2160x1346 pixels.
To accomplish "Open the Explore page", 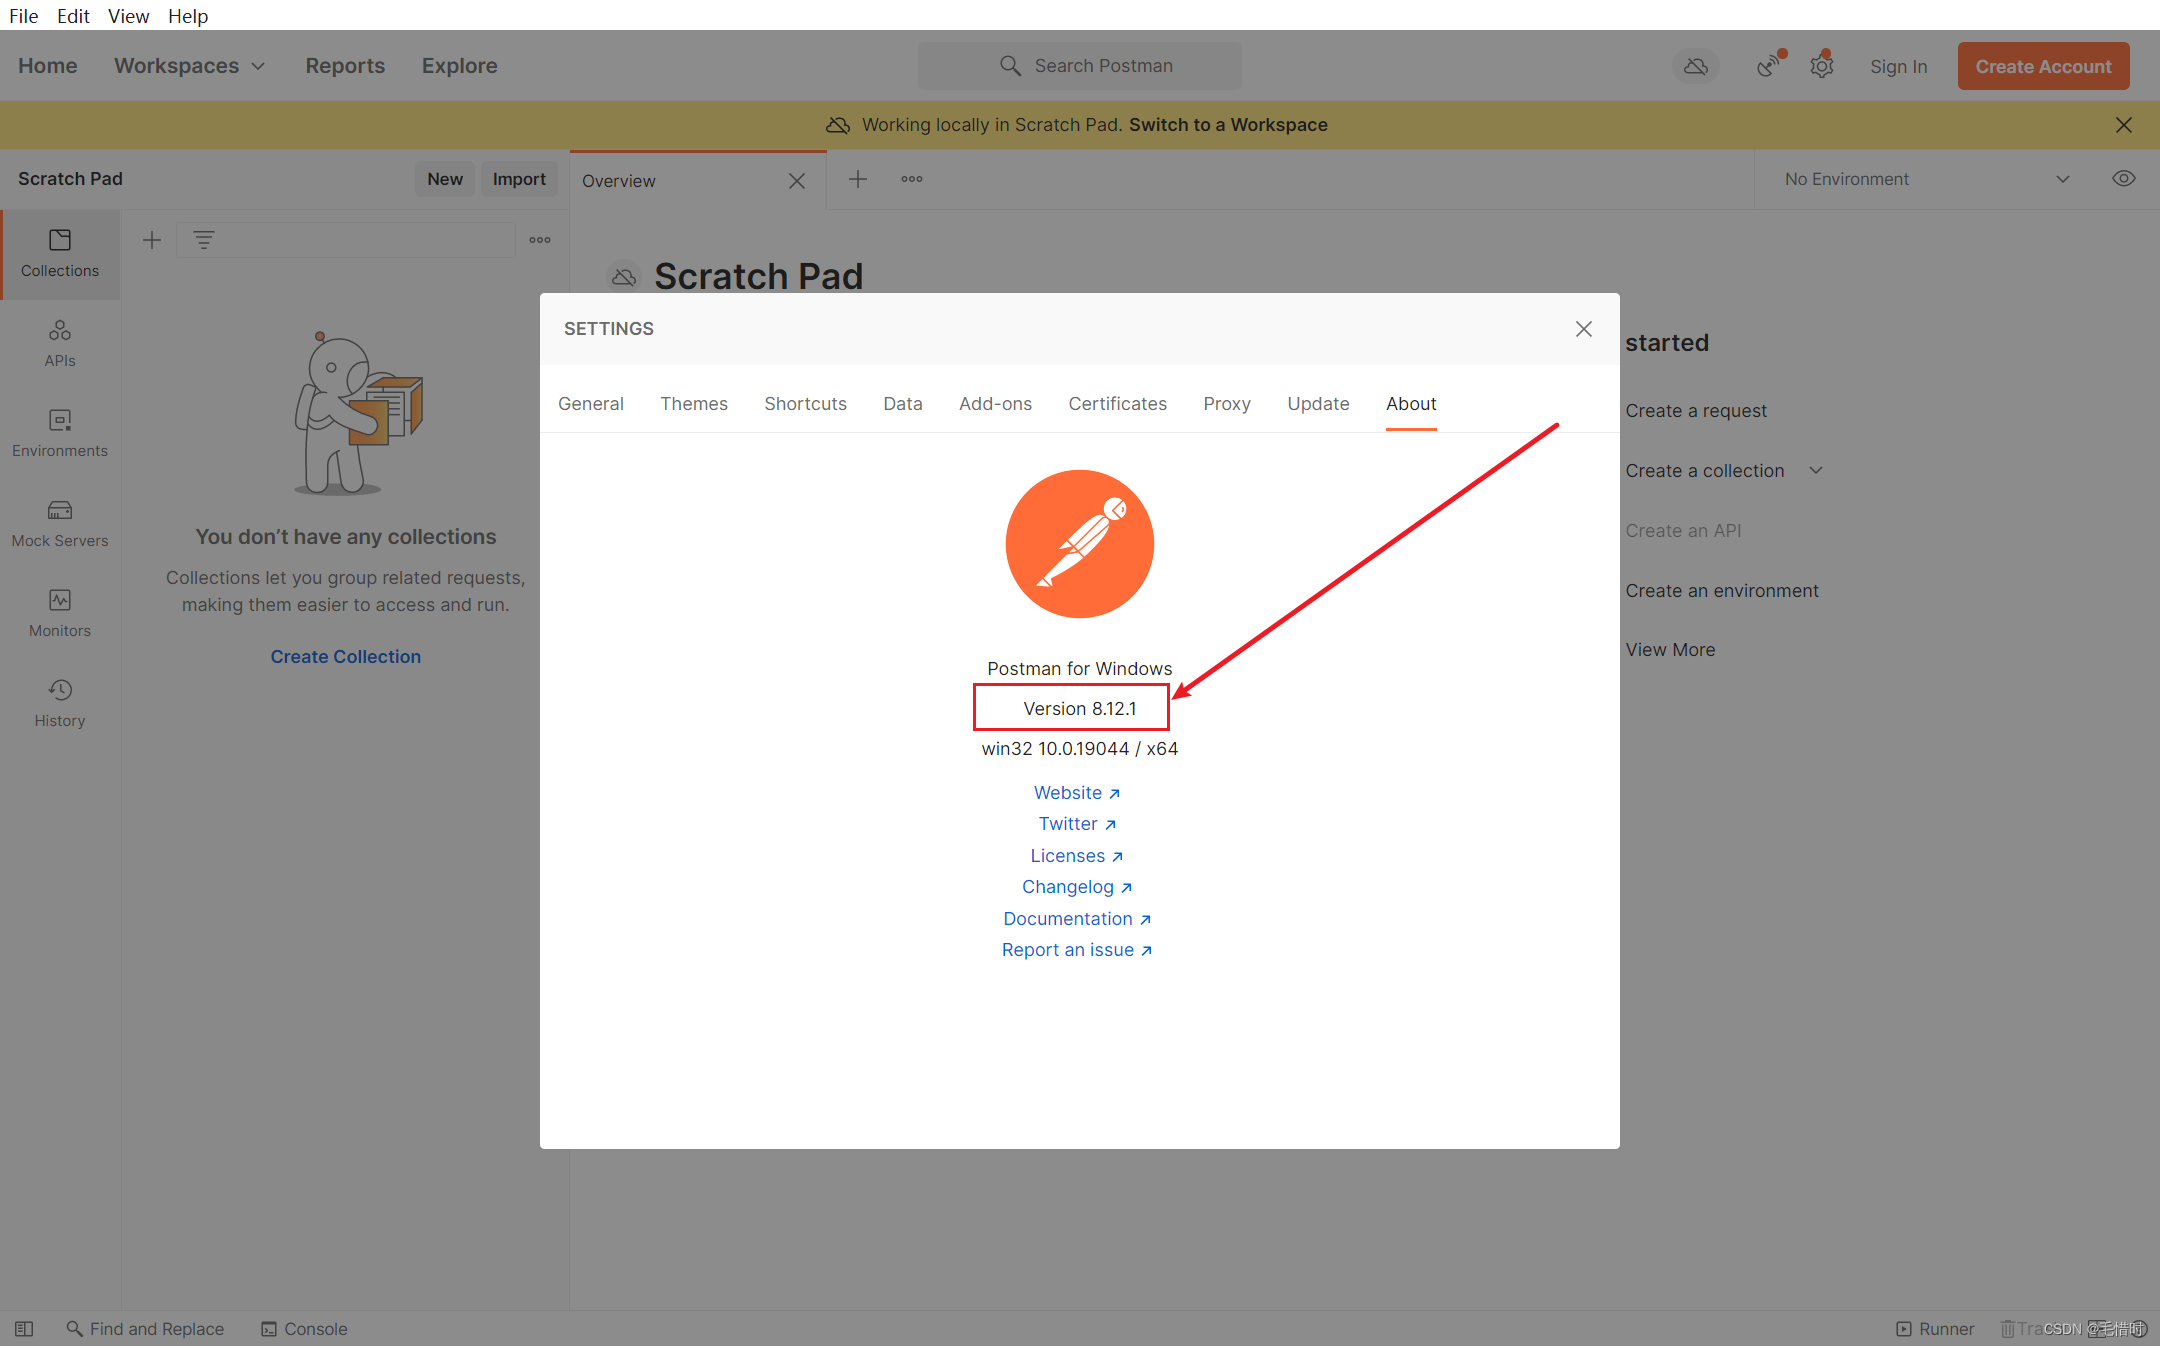I will (x=459, y=66).
